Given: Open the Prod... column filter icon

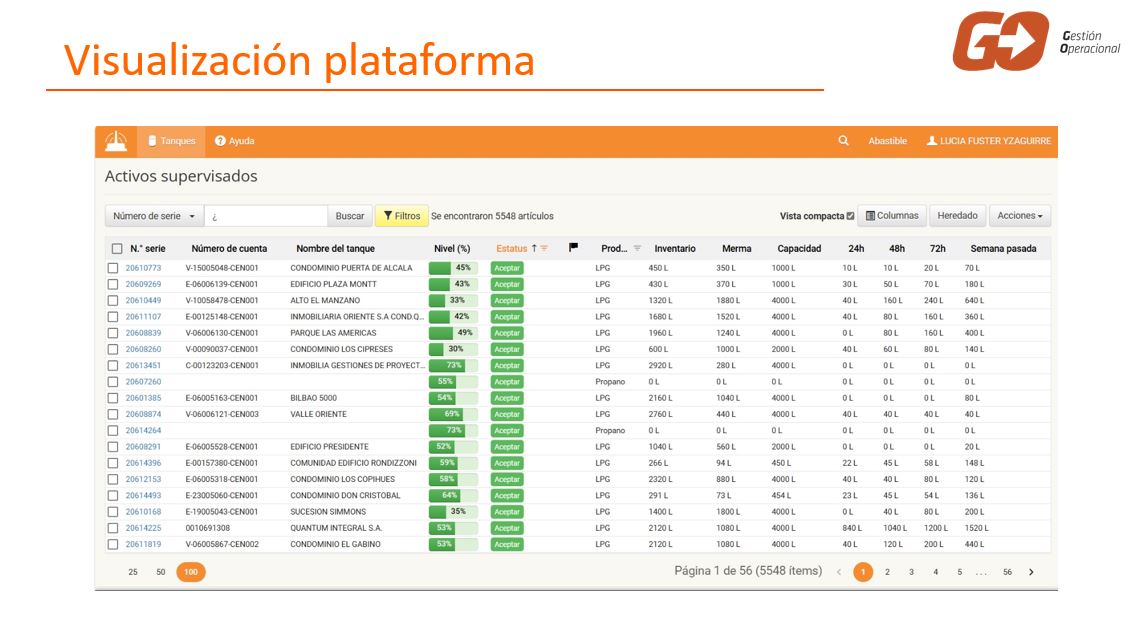Looking at the screenshot, I should [x=637, y=248].
